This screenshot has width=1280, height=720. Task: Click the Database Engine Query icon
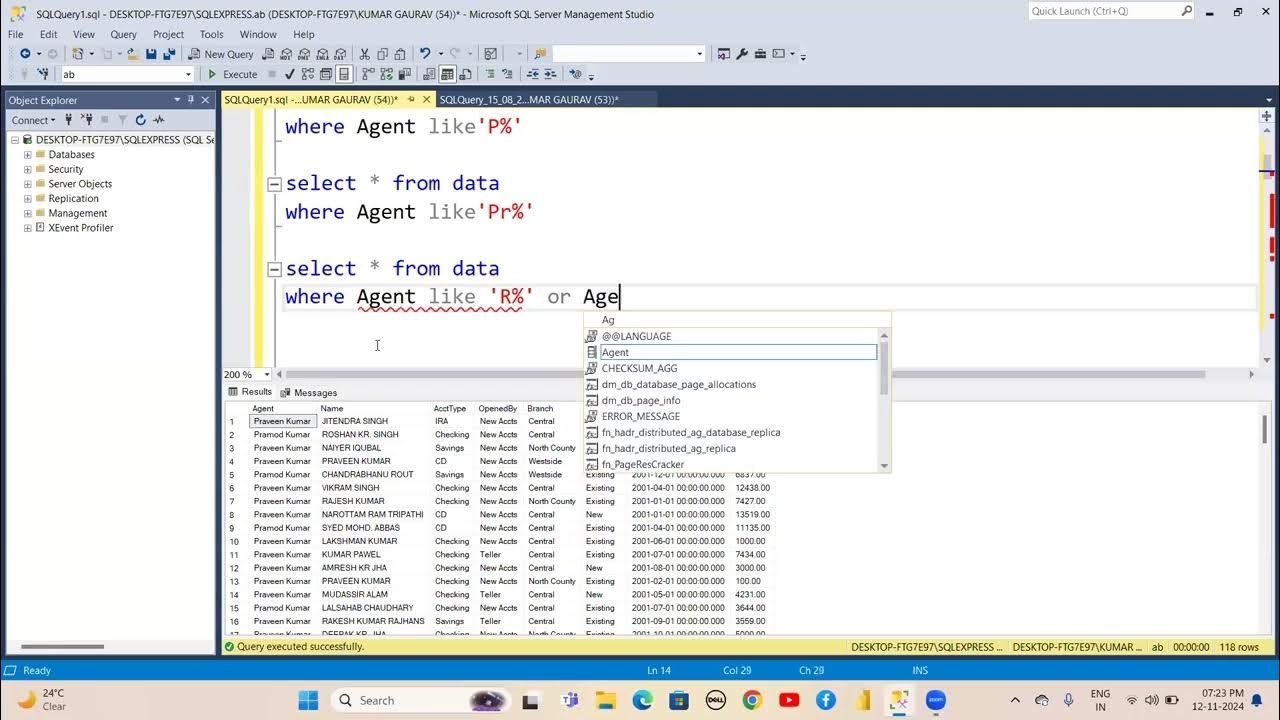click(268, 54)
